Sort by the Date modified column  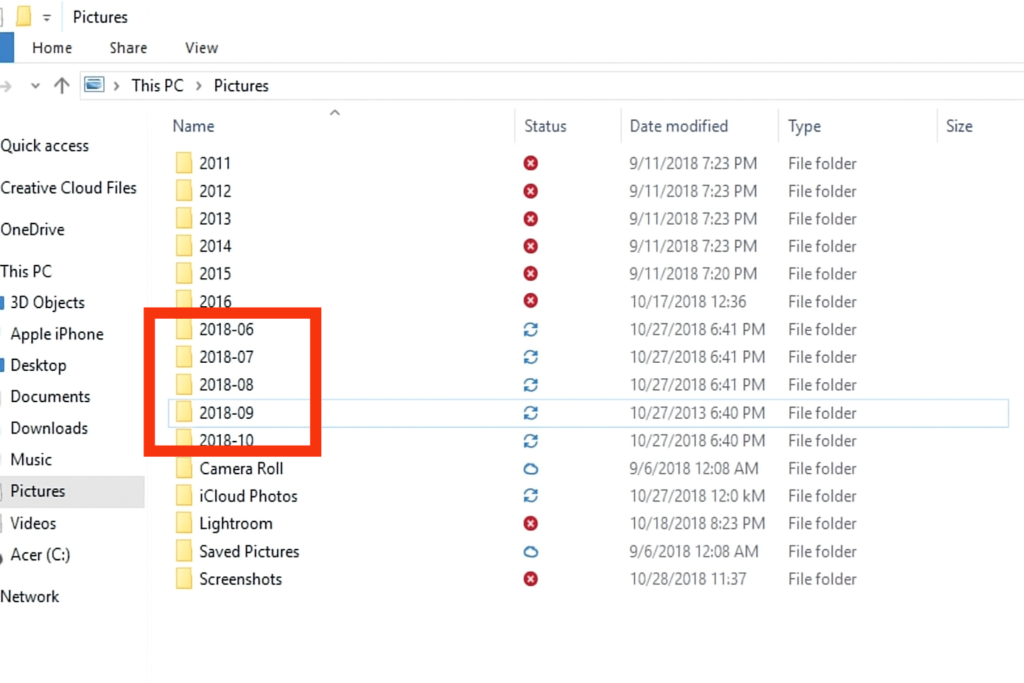tap(678, 126)
